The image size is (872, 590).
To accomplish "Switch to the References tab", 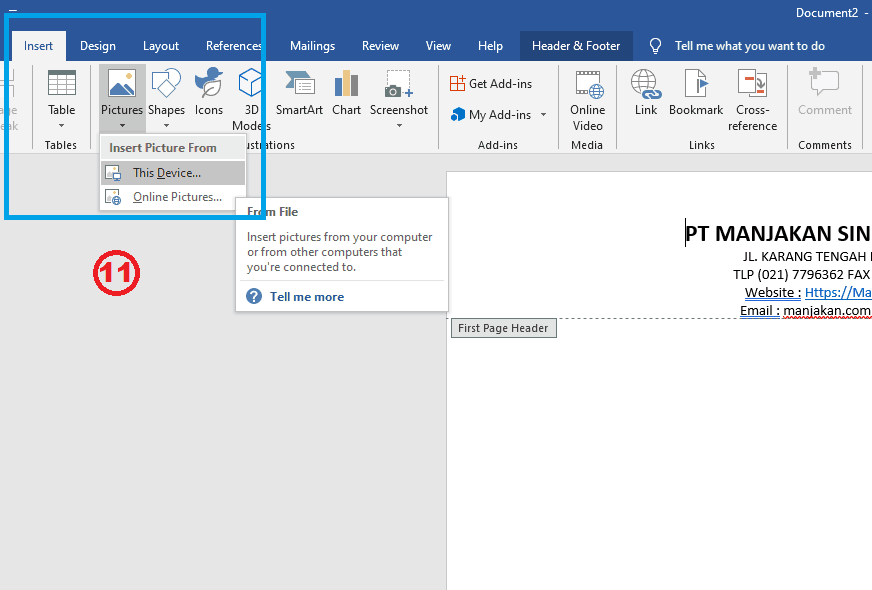I will [x=234, y=46].
